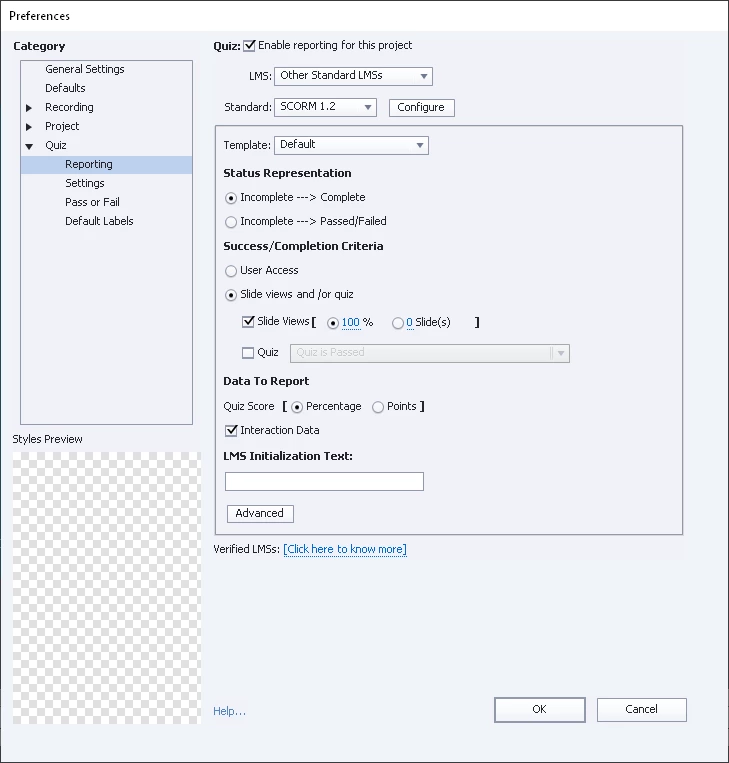Enable the Quiz criteria checkbox
729x763 pixels.
coord(248,353)
